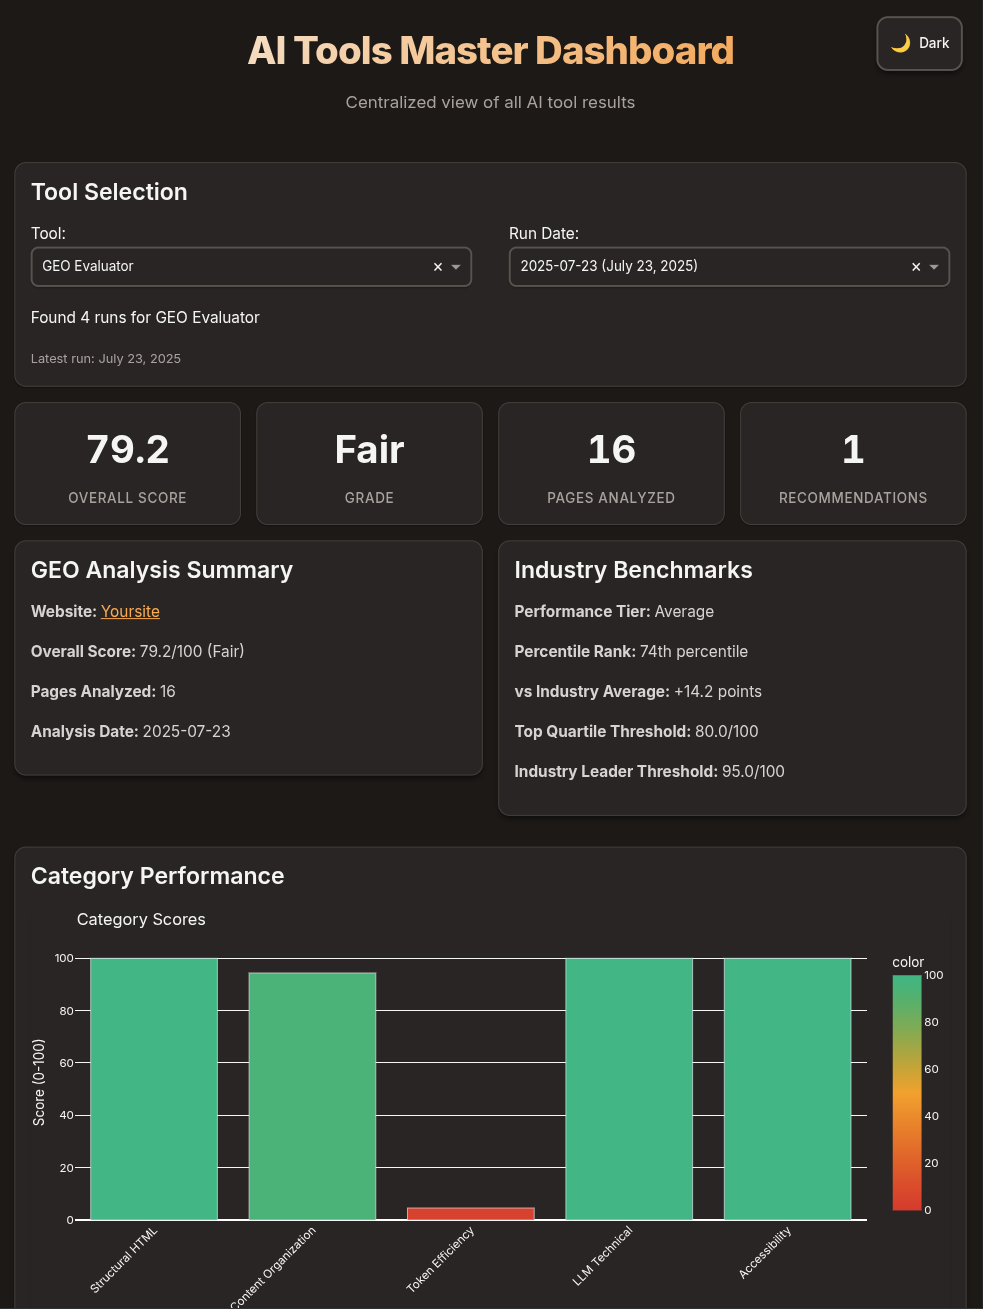Image resolution: width=983 pixels, height=1309 pixels.
Task: Click the GEO Analysis Summary heading
Action: coord(162,570)
